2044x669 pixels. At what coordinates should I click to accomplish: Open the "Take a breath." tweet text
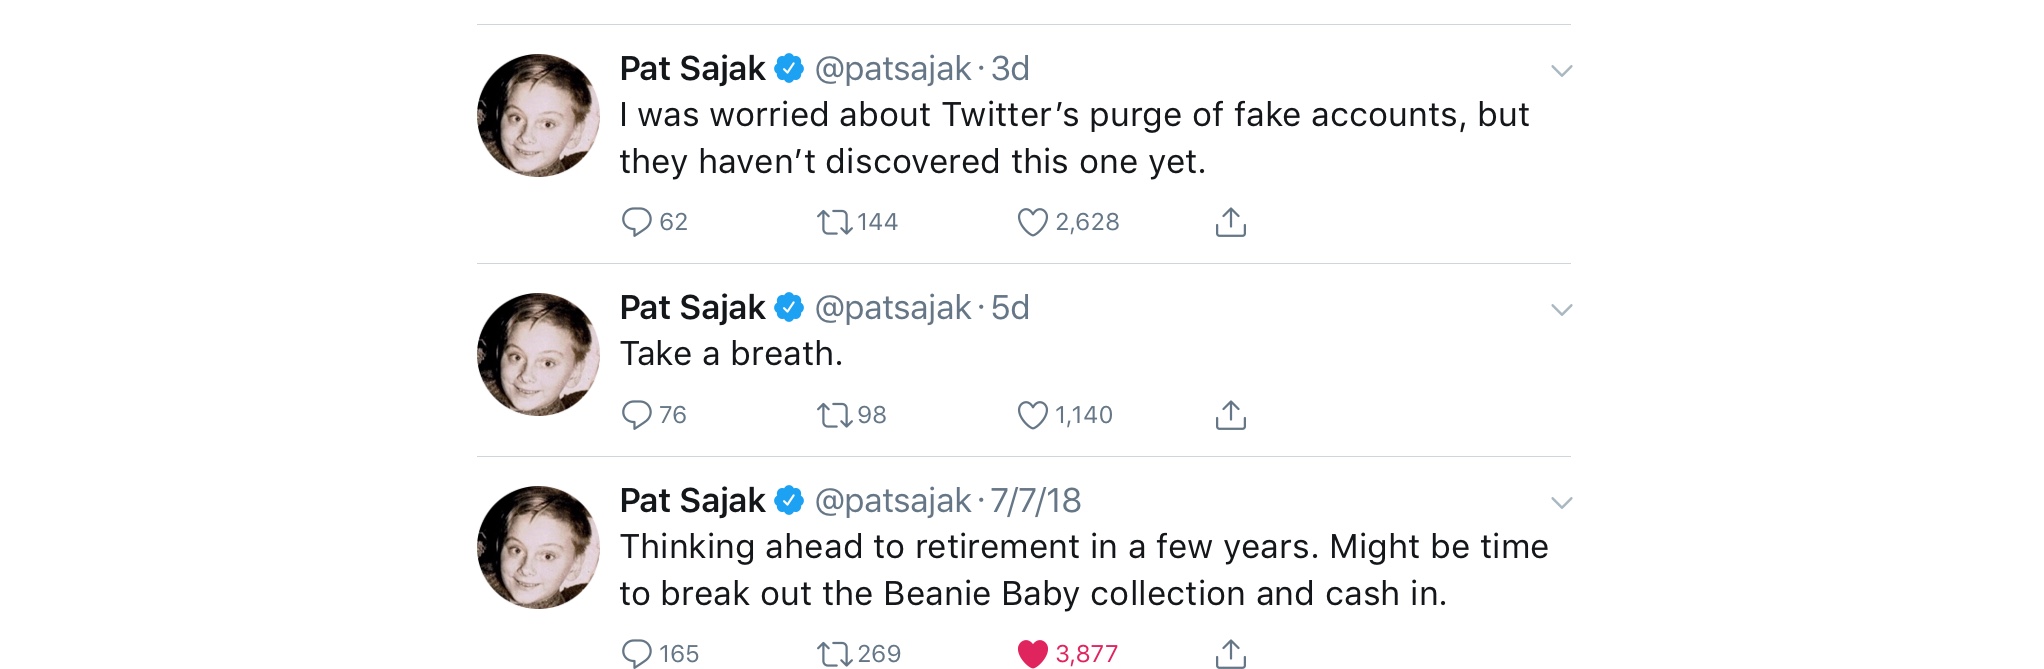coord(731,354)
